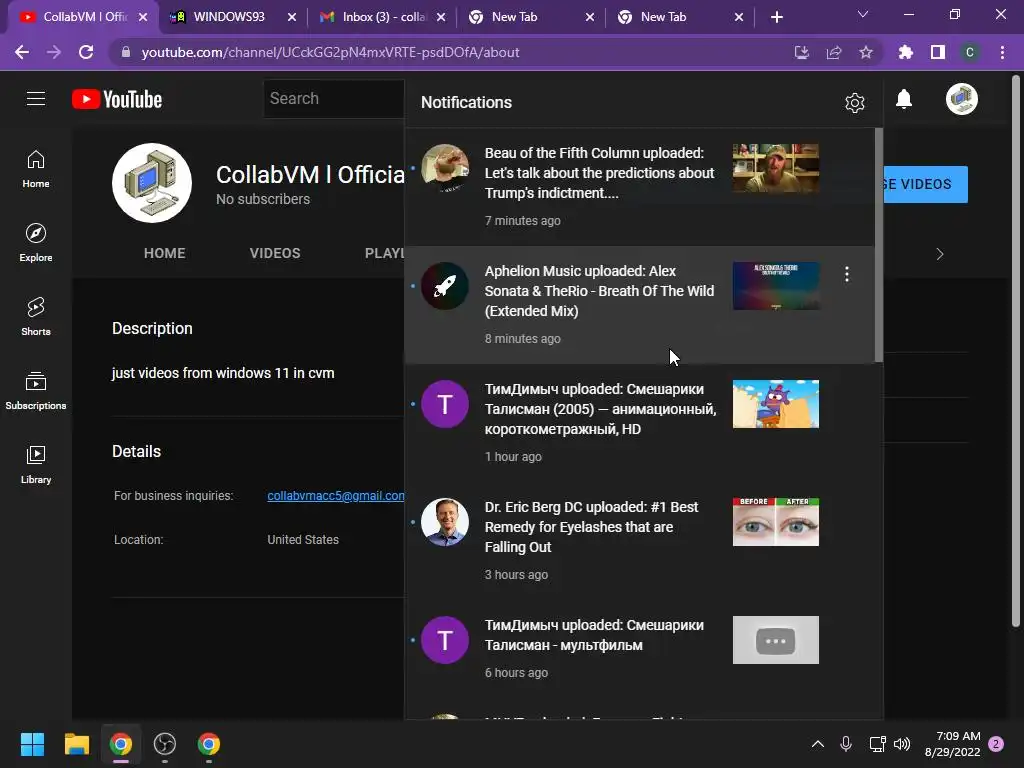Go to the YouTube logo home link

point(117,99)
